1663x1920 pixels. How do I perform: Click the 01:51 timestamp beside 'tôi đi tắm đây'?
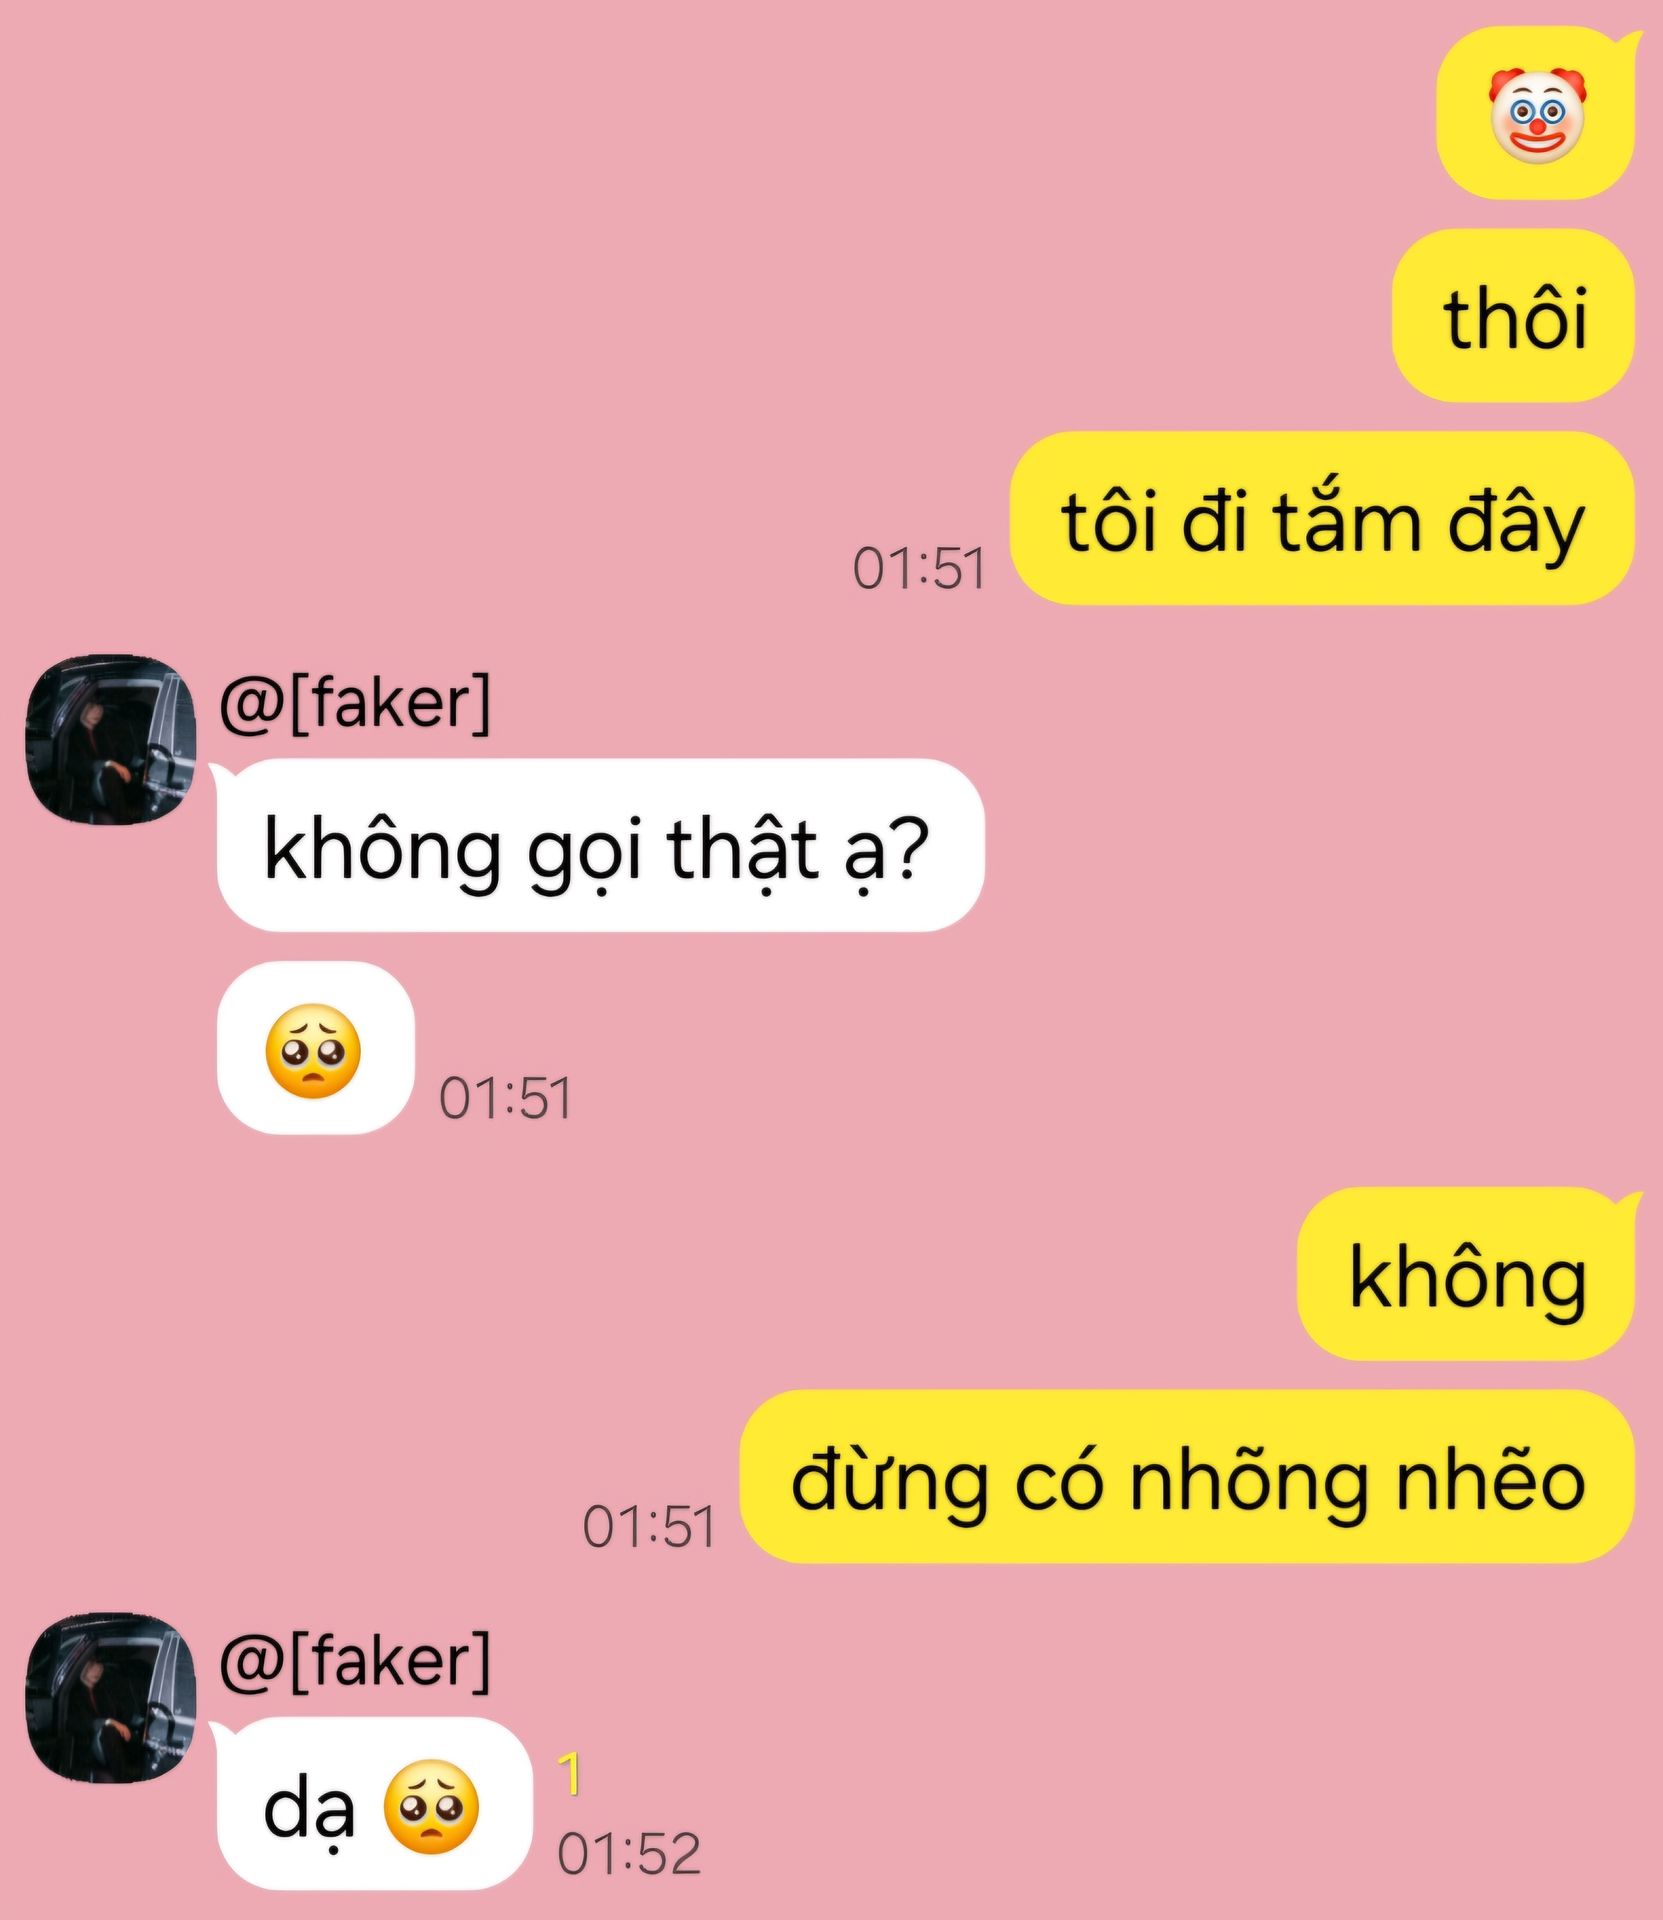pos(919,568)
